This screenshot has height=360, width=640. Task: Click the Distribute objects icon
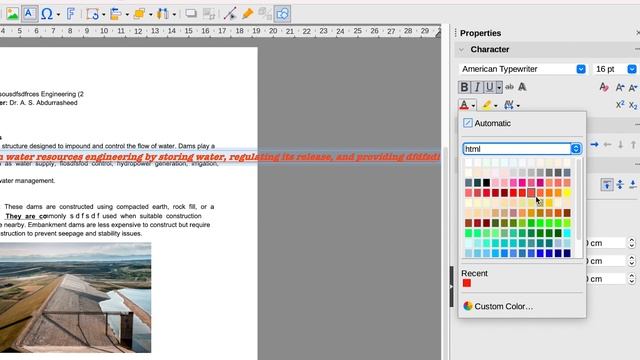click(x=163, y=14)
